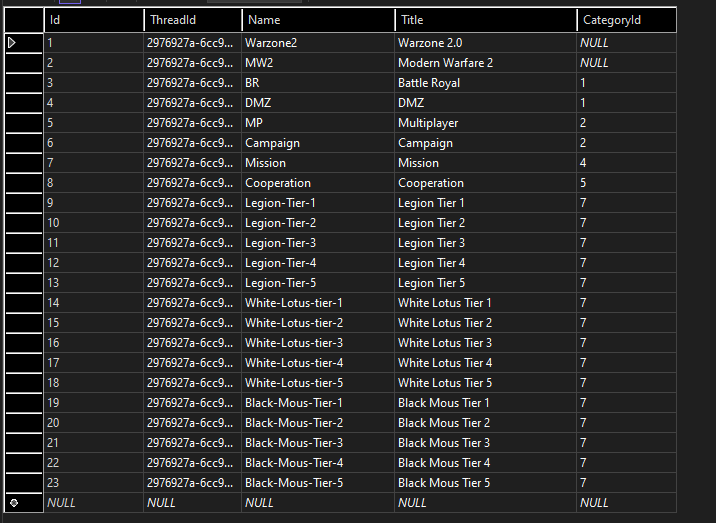The height and width of the screenshot is (523, 716).
Task: Click the Id cell with value 23
Action: click(x=94, y=483)
